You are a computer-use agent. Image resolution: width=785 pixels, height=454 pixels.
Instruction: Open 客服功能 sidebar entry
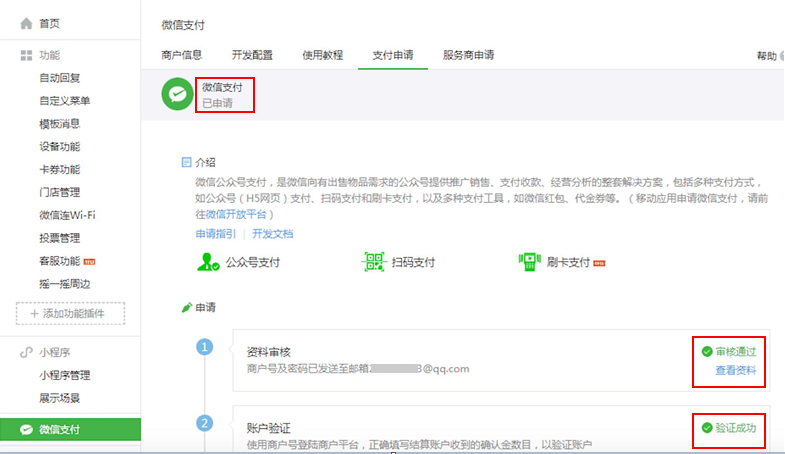pyautogui.click(x=60, y=261)
